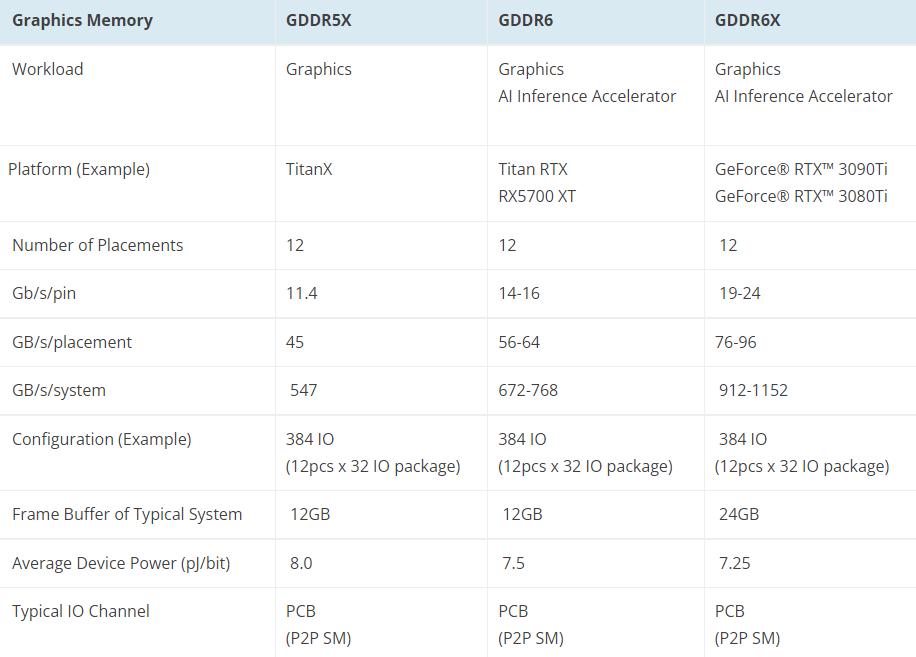Select the "GDDR6X" column header
Image resolution: width=916 pixels, height=657 pixels.
coord(747,20)
